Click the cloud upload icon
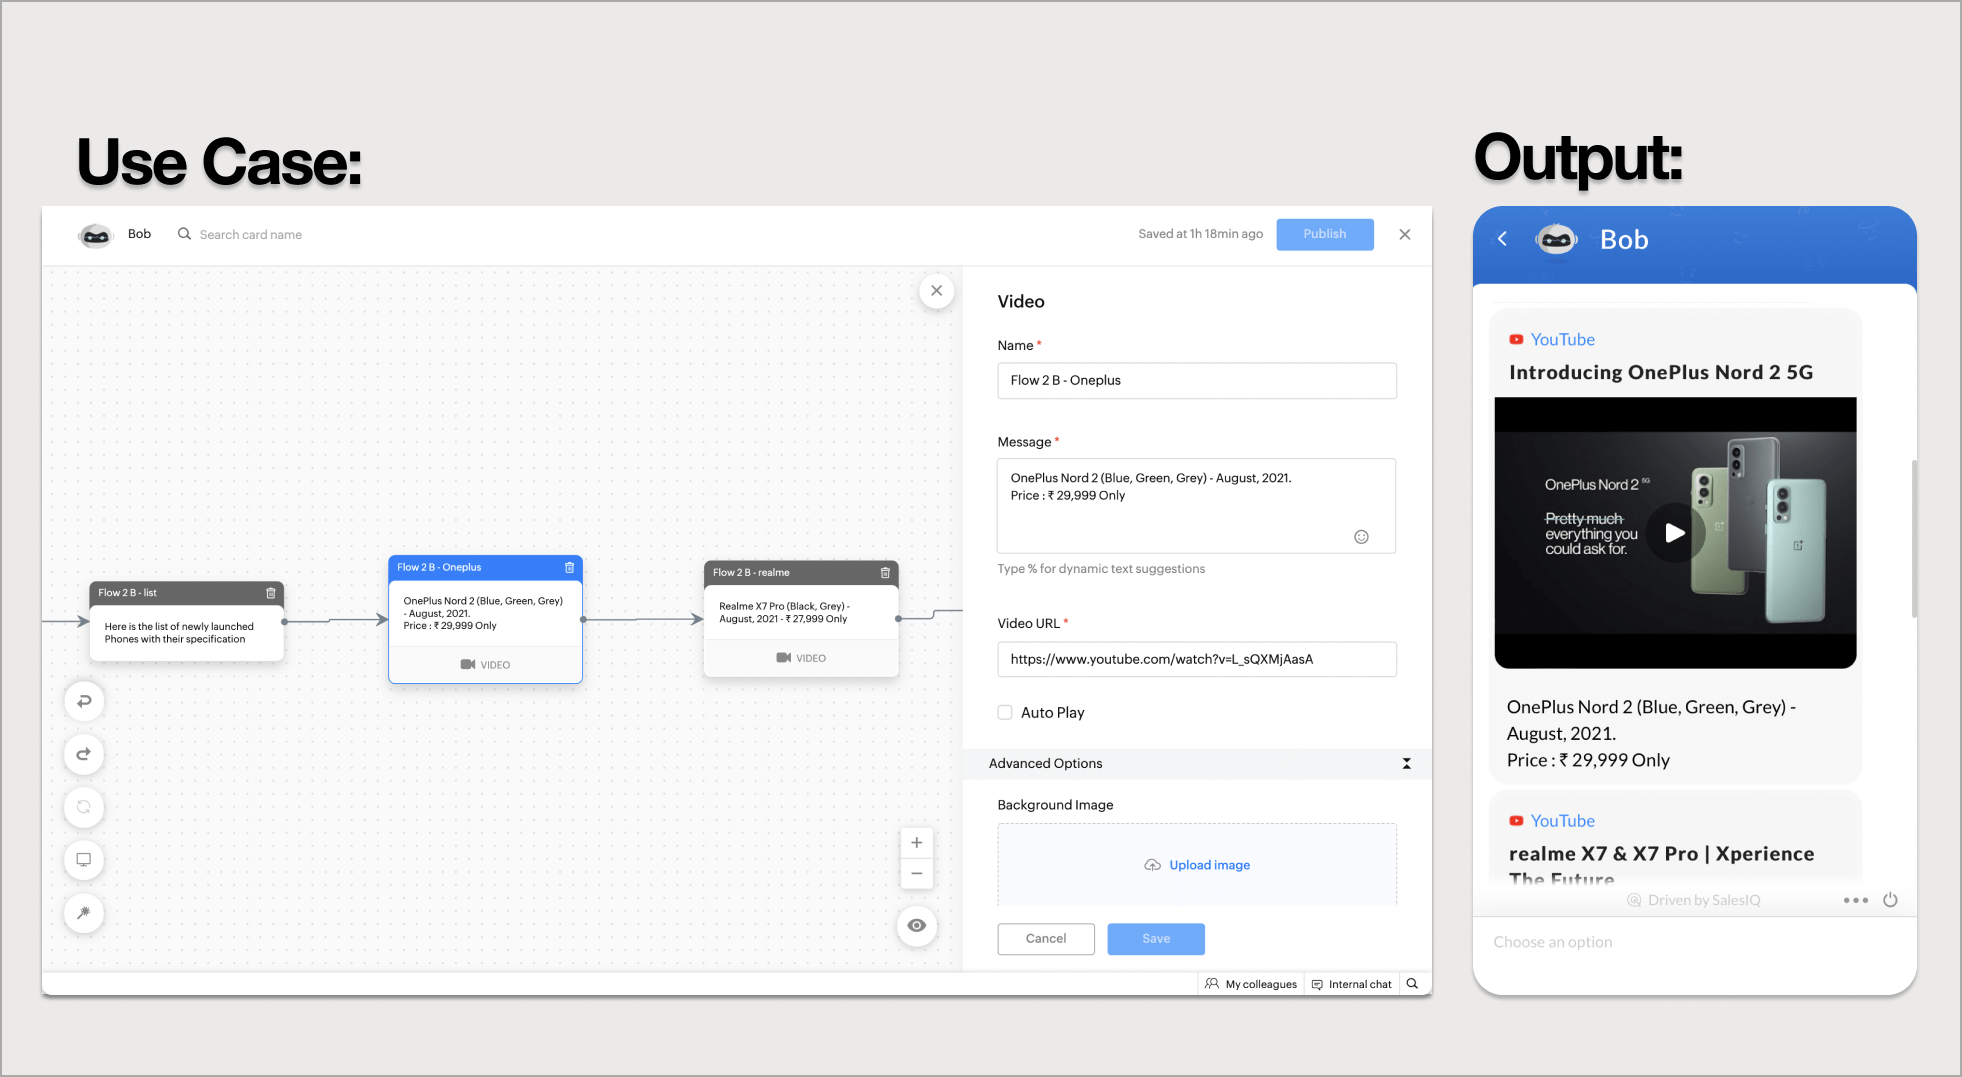1962x1077 pixels. click(x=1152, y=865)
